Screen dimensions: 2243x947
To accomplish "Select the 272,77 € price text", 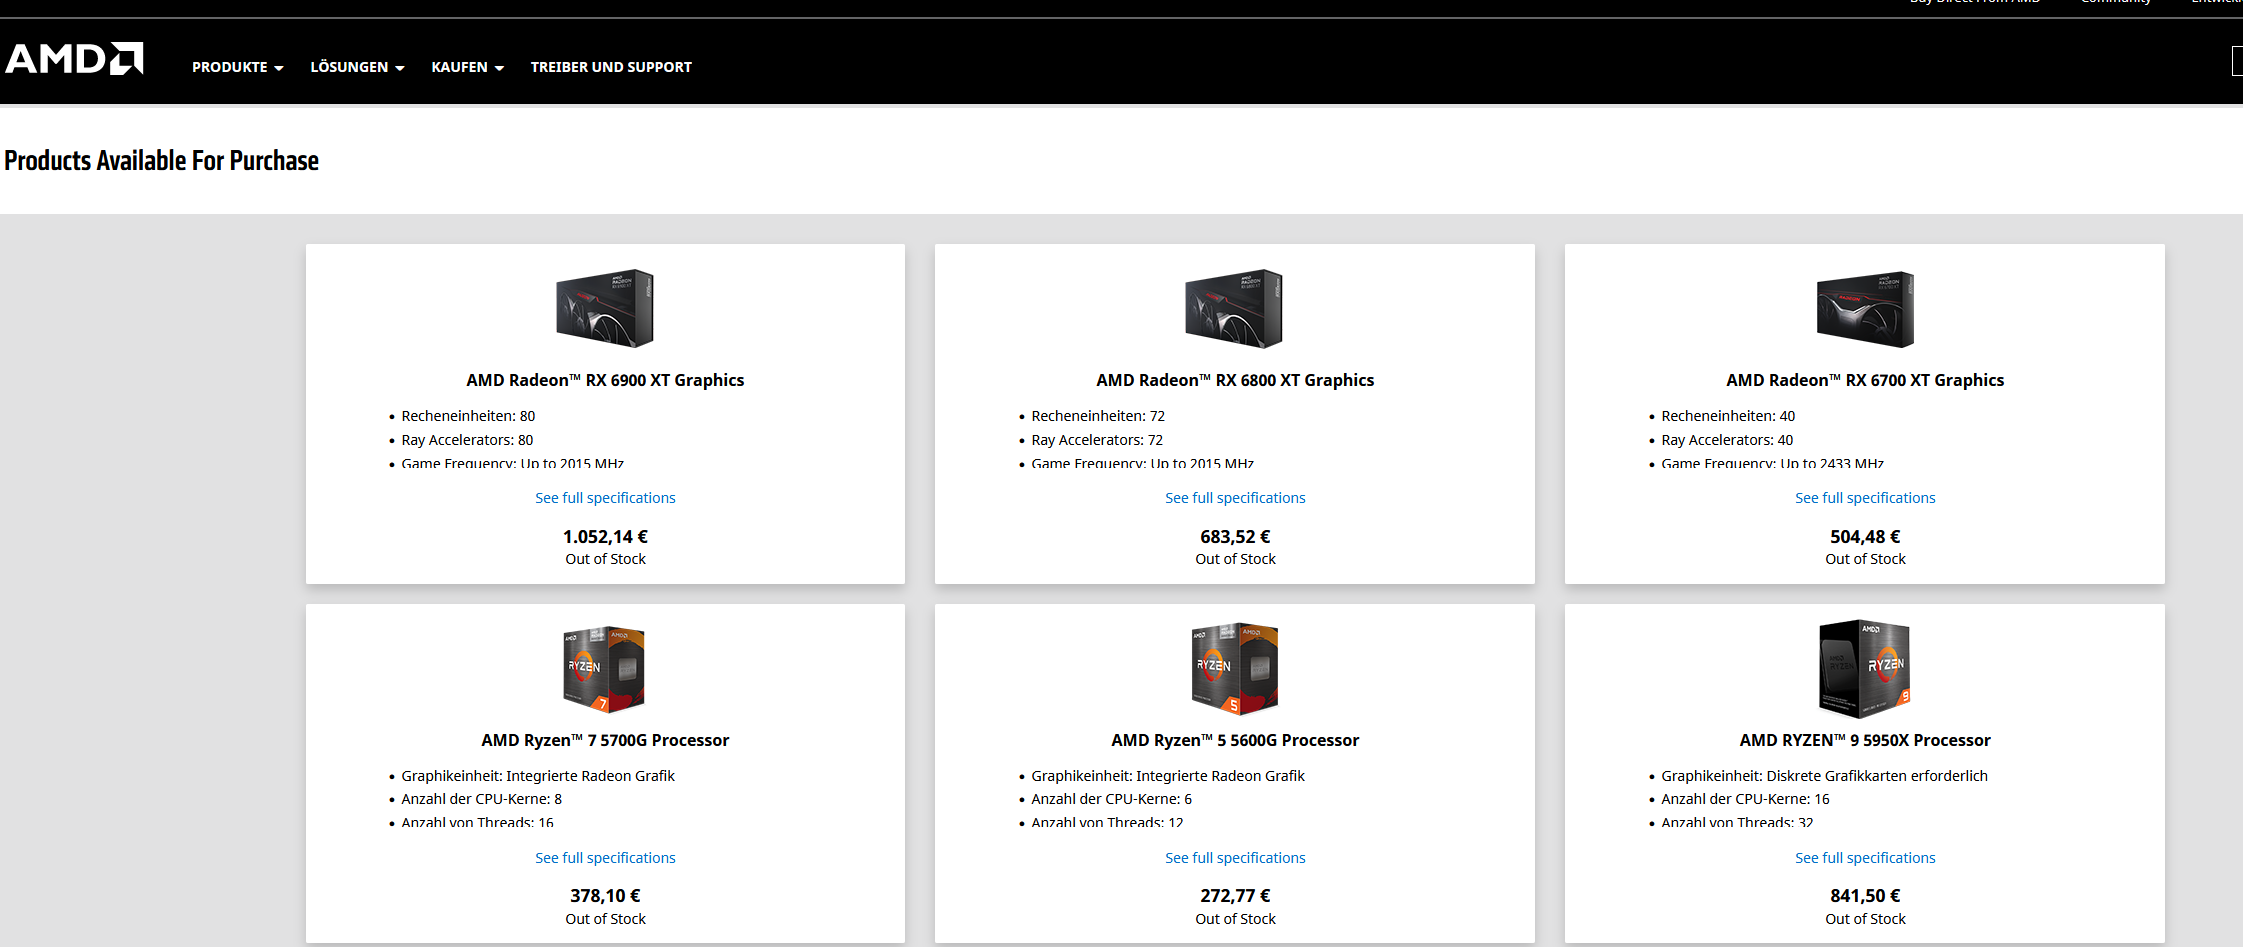I will (1235, 896).
